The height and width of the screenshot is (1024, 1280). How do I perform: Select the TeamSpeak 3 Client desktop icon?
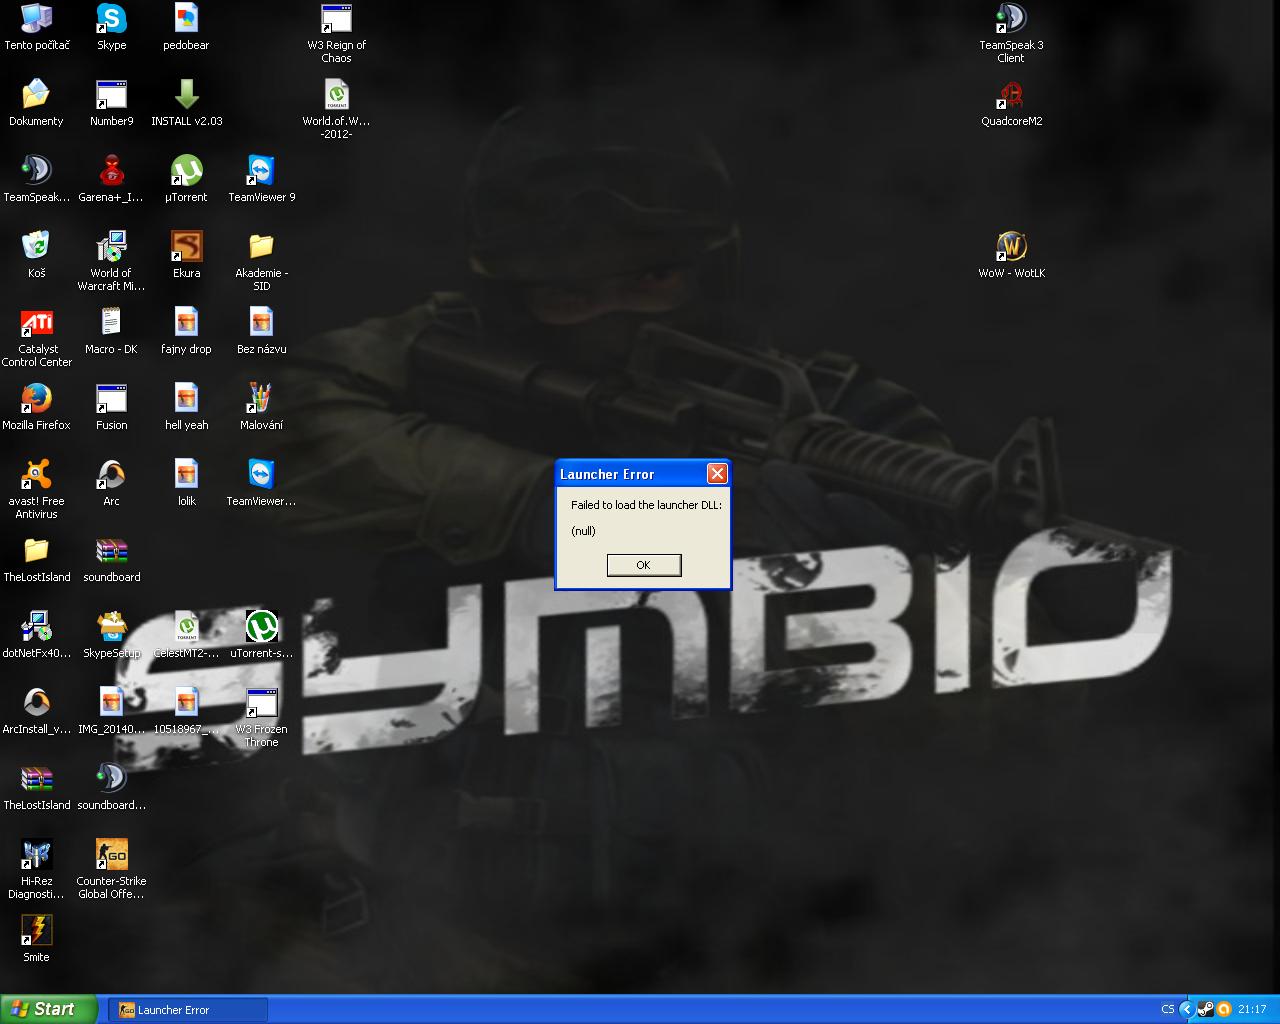(x=1011, y=20)
